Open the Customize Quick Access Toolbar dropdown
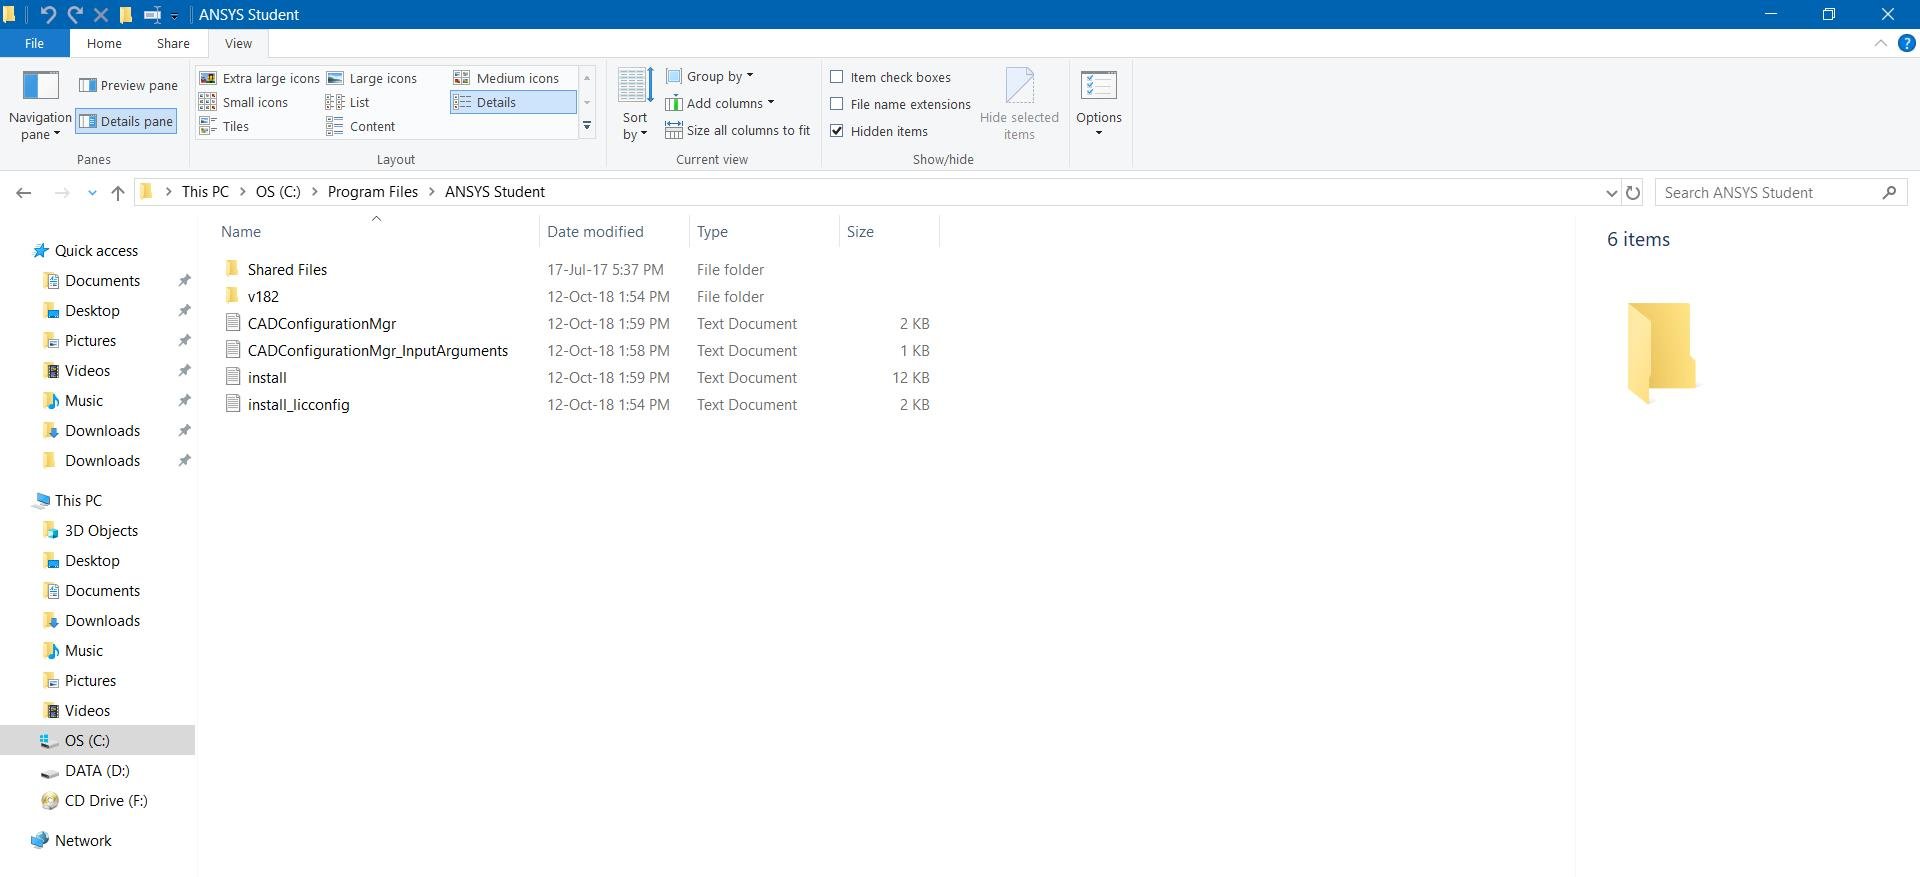The height and width of the screenshot is (877, 1920). [x=175, y=15]
